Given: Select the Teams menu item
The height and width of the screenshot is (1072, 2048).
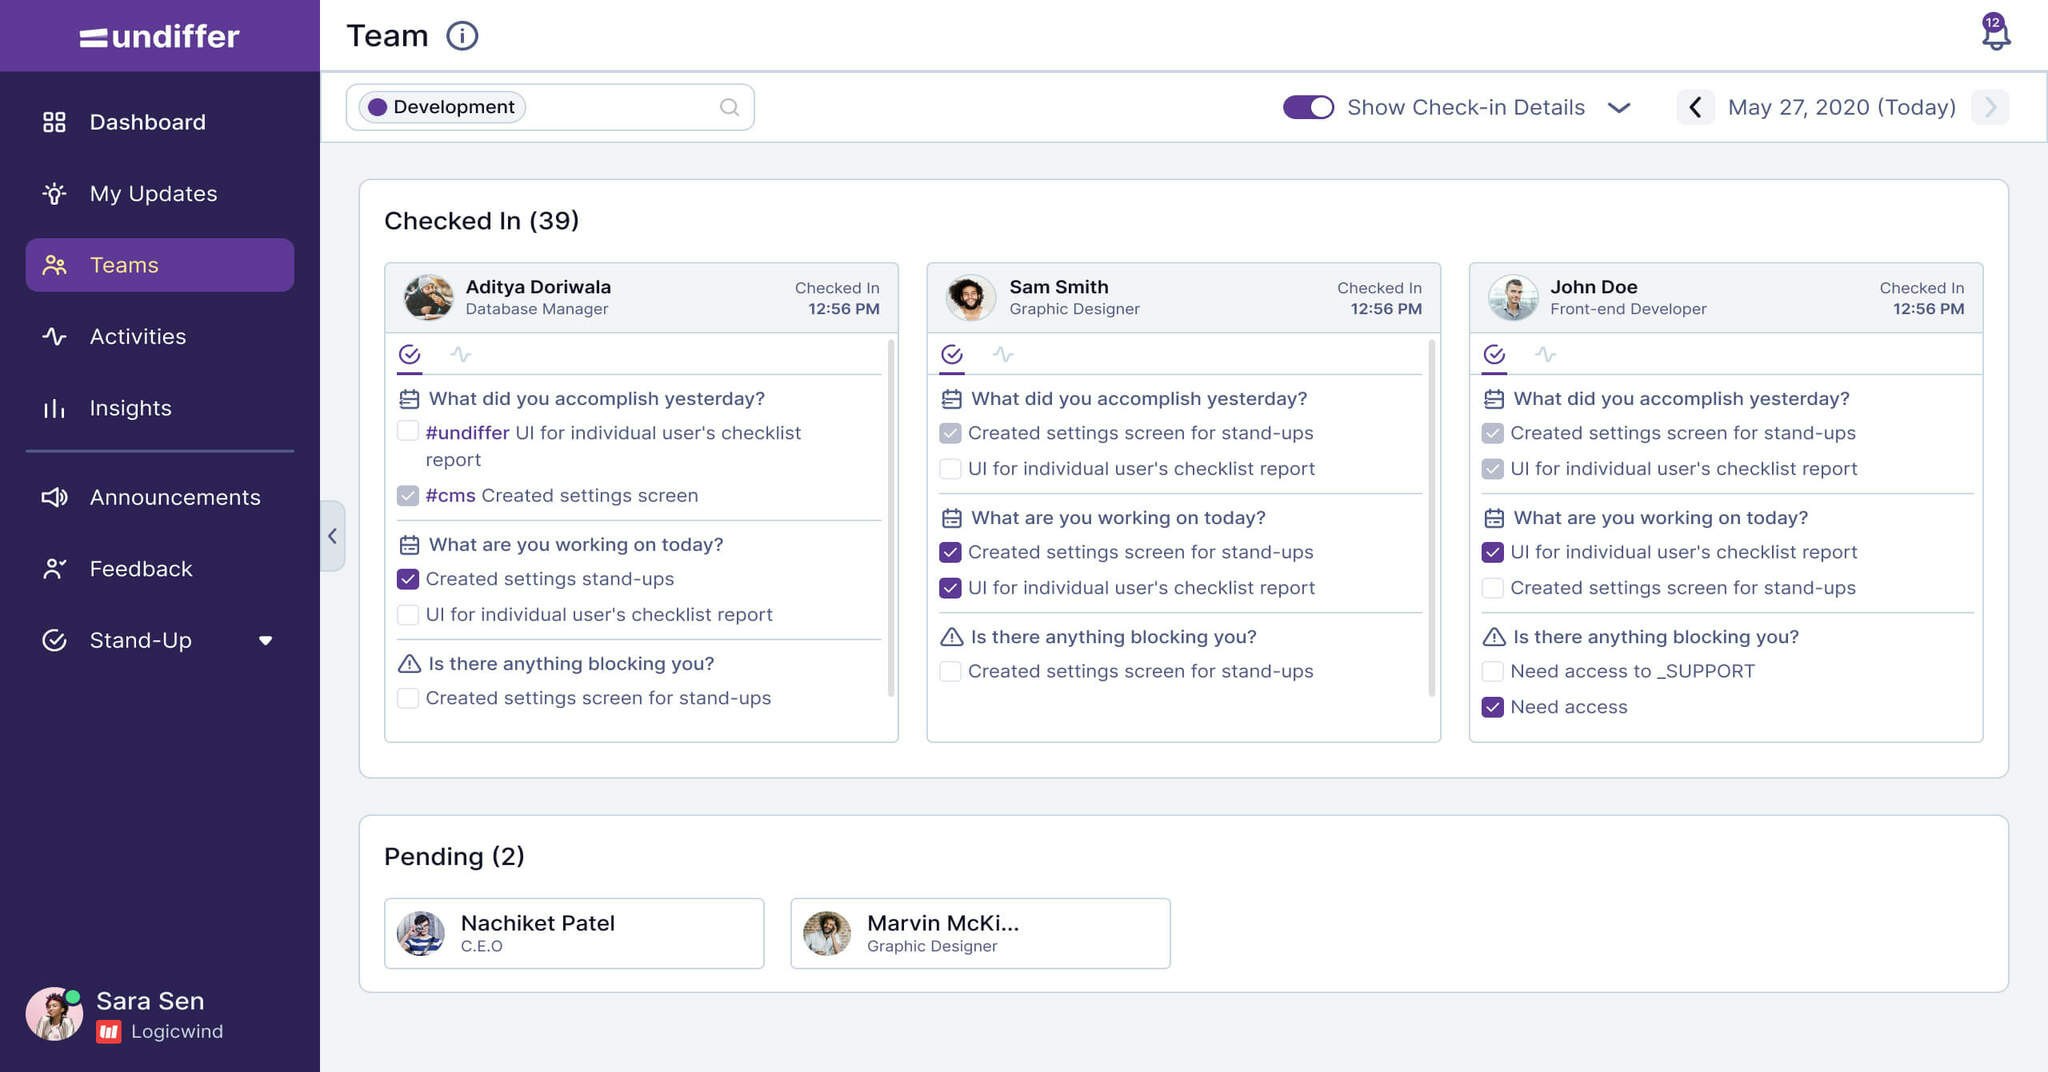Looking at the screenshot, I should [160, 265].
